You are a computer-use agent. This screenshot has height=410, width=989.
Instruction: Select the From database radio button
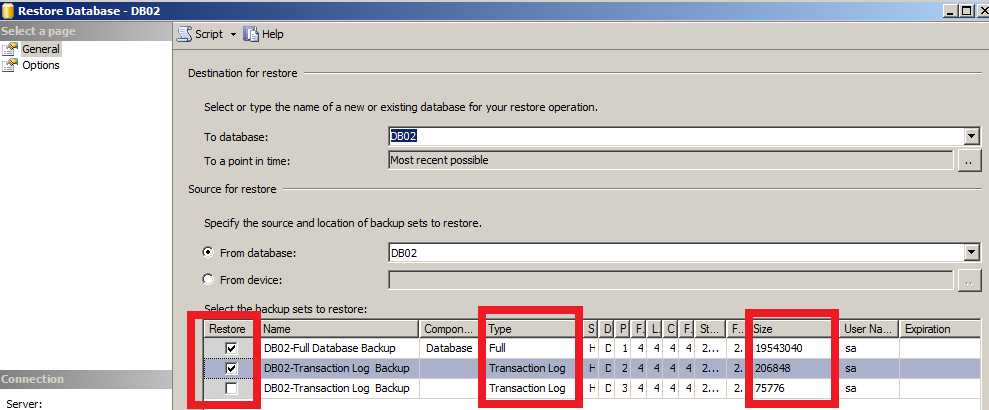point(208,252)
